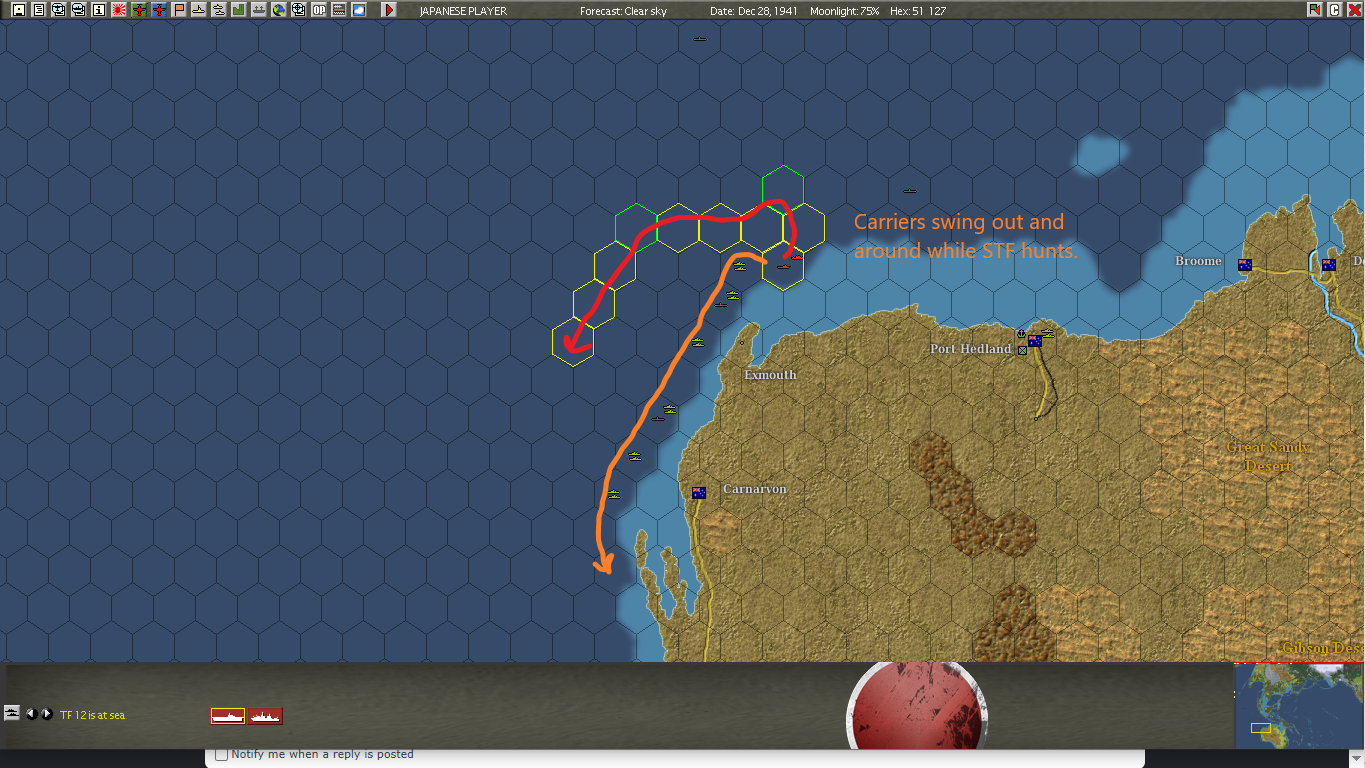The image size is (1366, 768).
Task: Select previous task force arrow
Action: tap(31, 714)
